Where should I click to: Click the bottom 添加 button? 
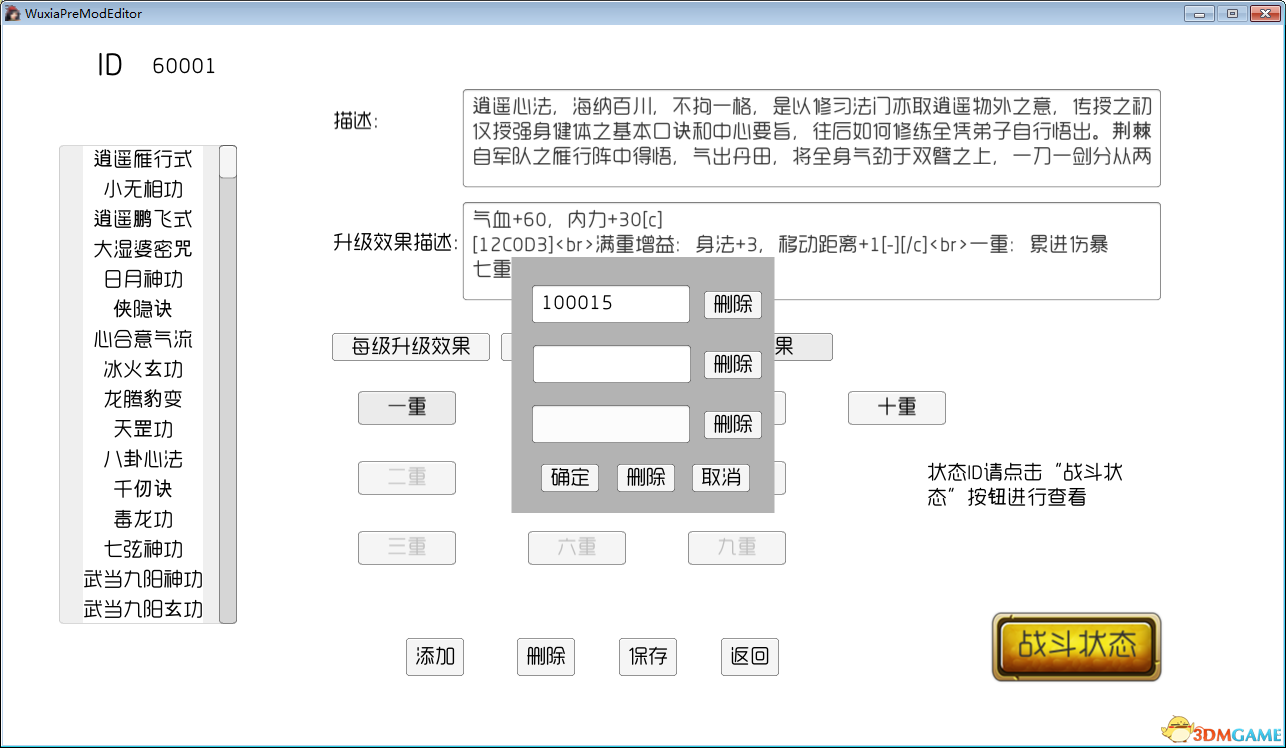[x=435, y=656]
